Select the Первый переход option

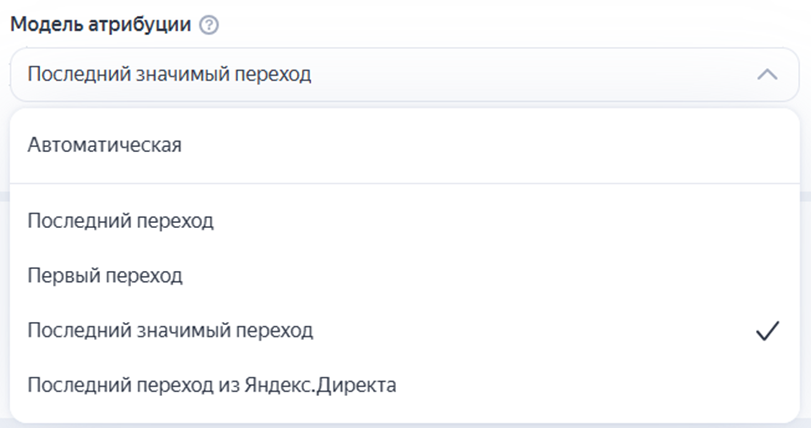tap(105, 275)
